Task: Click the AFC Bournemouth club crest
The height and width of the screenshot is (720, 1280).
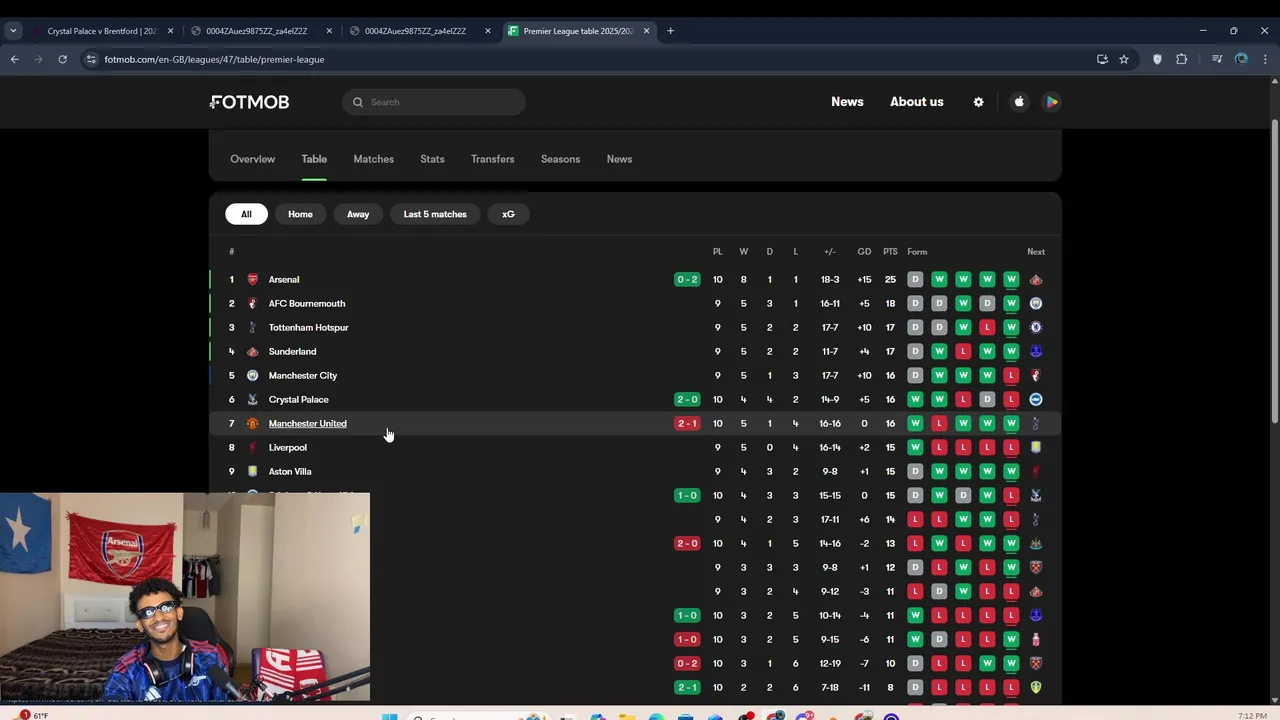Action: [252, 304]
